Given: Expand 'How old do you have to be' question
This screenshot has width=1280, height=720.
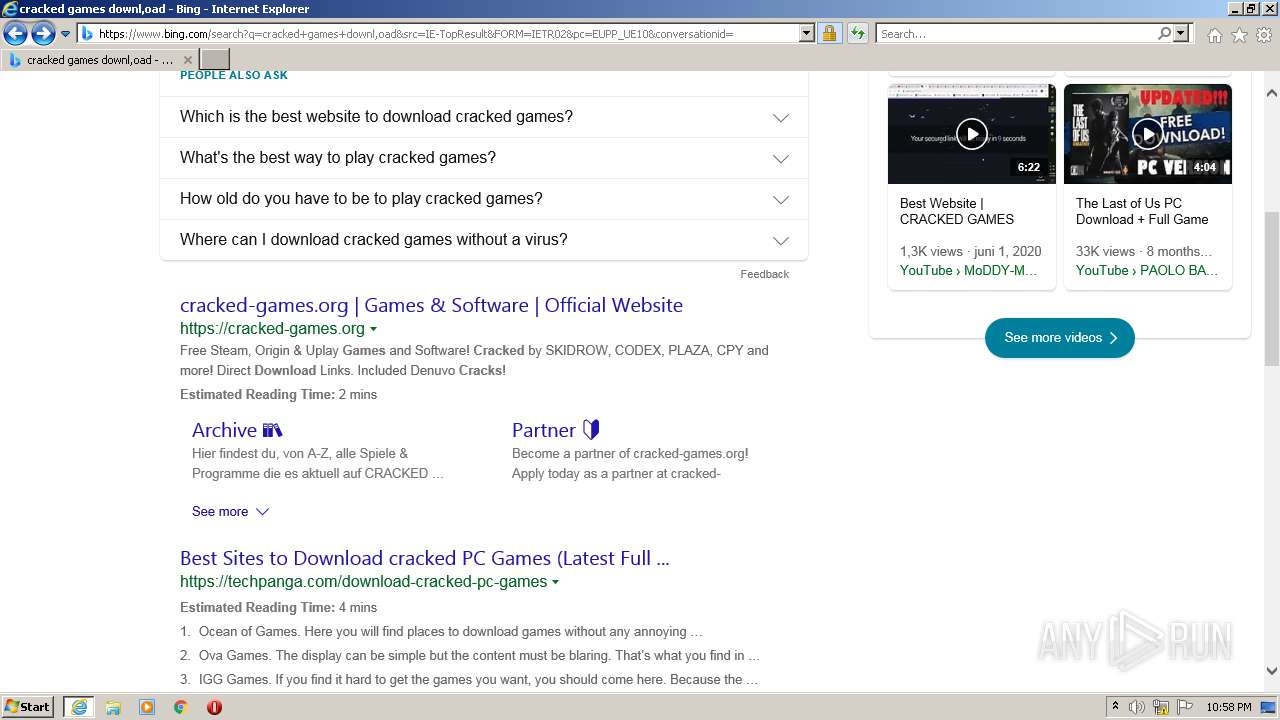Looking at the screenshot, I should pyautogui.click(x=484, y=199).
